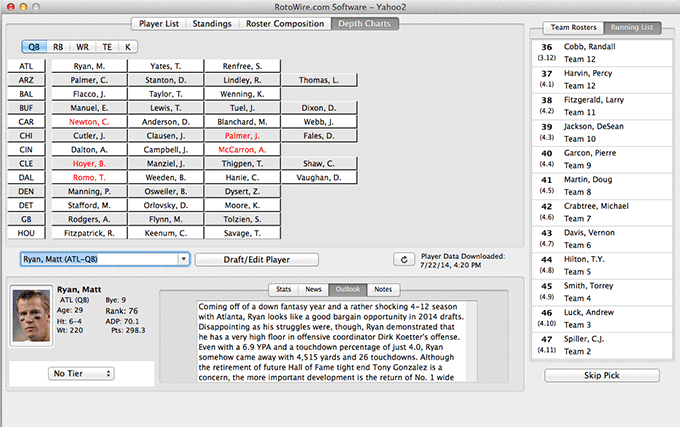Select the RB position filter
The height and width of the screenshot is (427, 680).
click(x=58, y=47)
